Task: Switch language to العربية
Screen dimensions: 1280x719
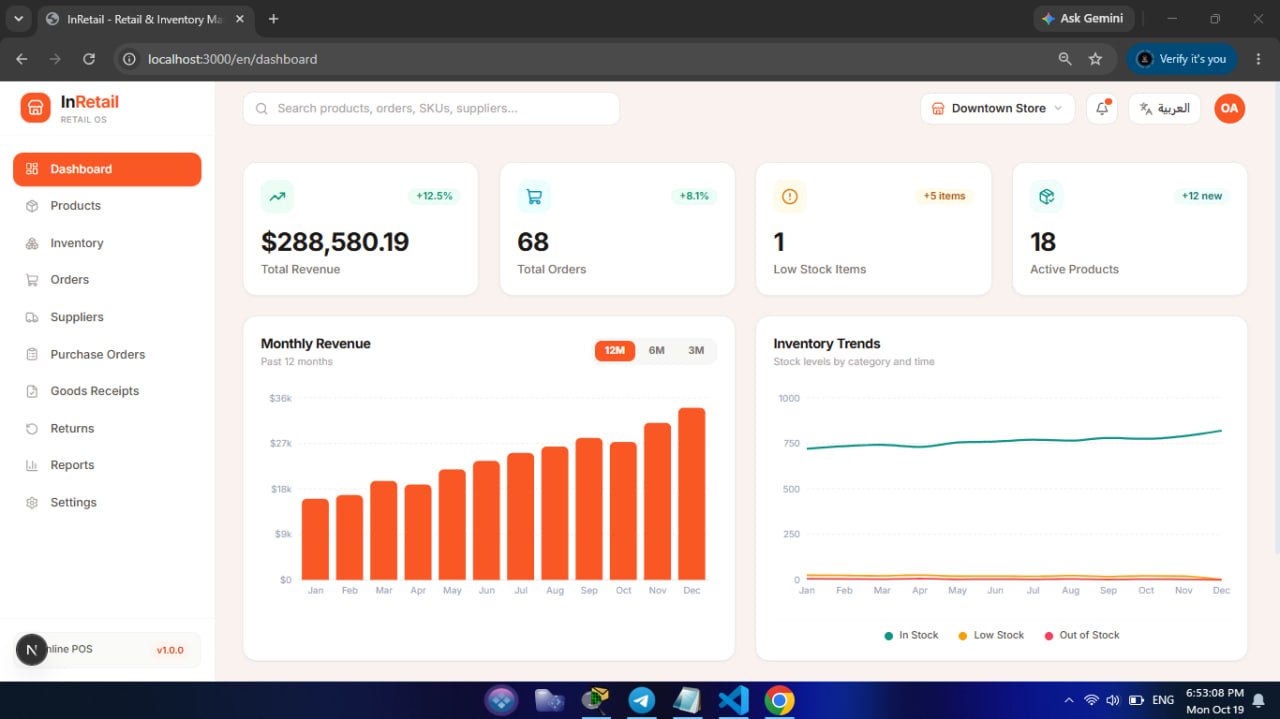Action: (x=1165, y=108)
